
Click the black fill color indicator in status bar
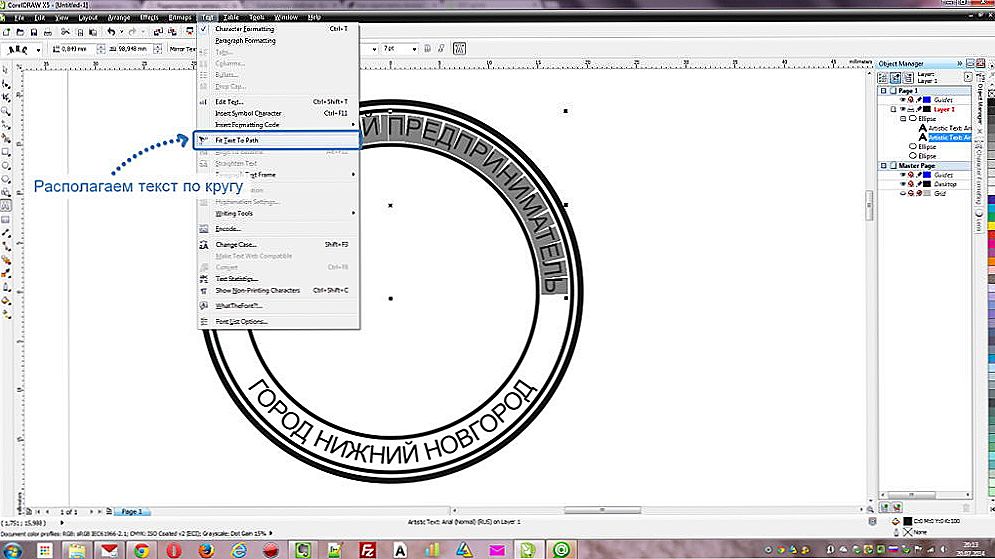(907, 521)
